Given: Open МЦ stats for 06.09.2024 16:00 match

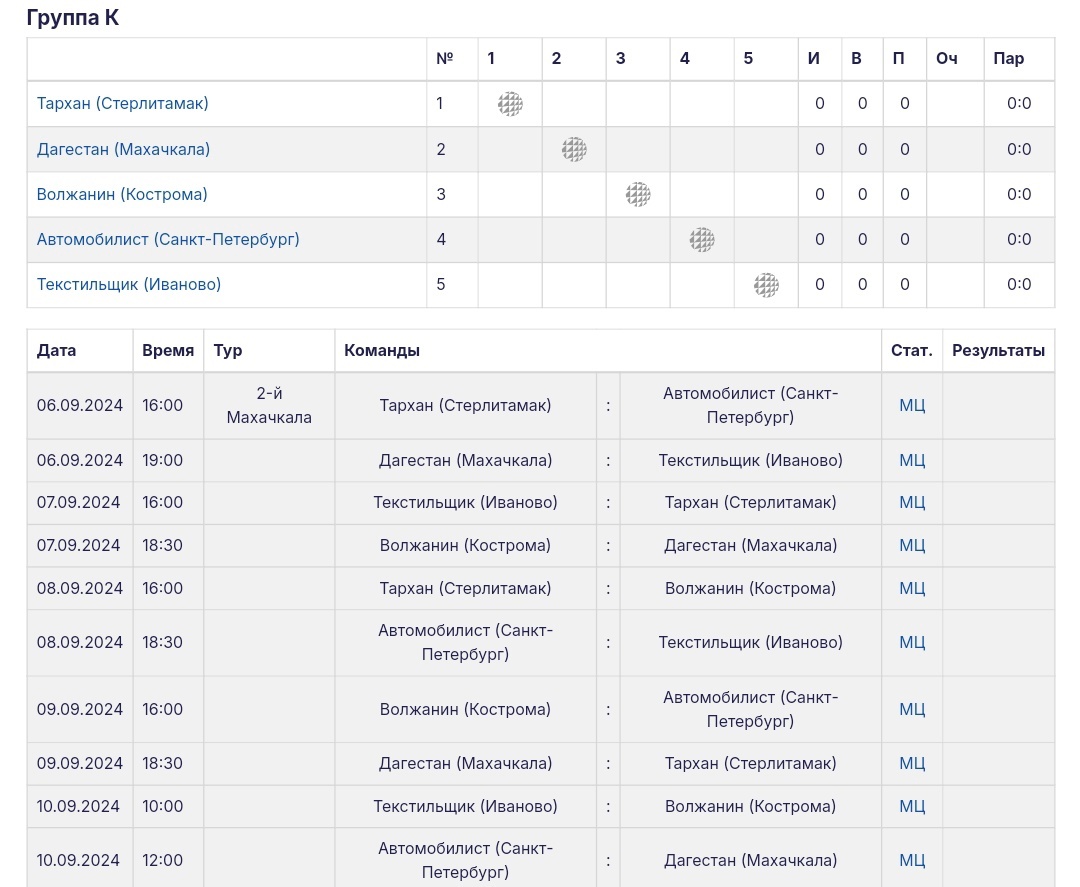Looking at the screenshot, I should [x=912, y=406].
